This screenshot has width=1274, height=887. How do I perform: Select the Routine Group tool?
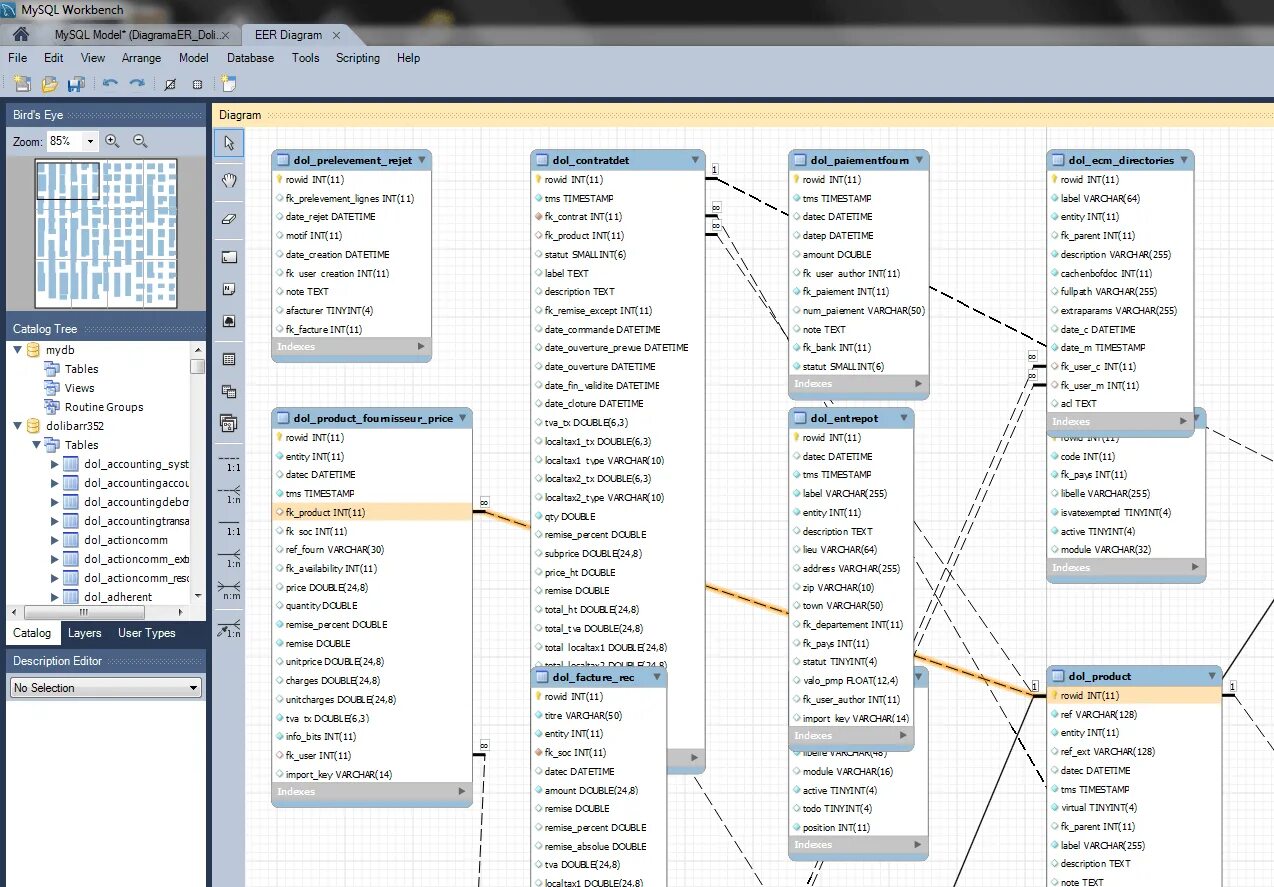[229, 423]
